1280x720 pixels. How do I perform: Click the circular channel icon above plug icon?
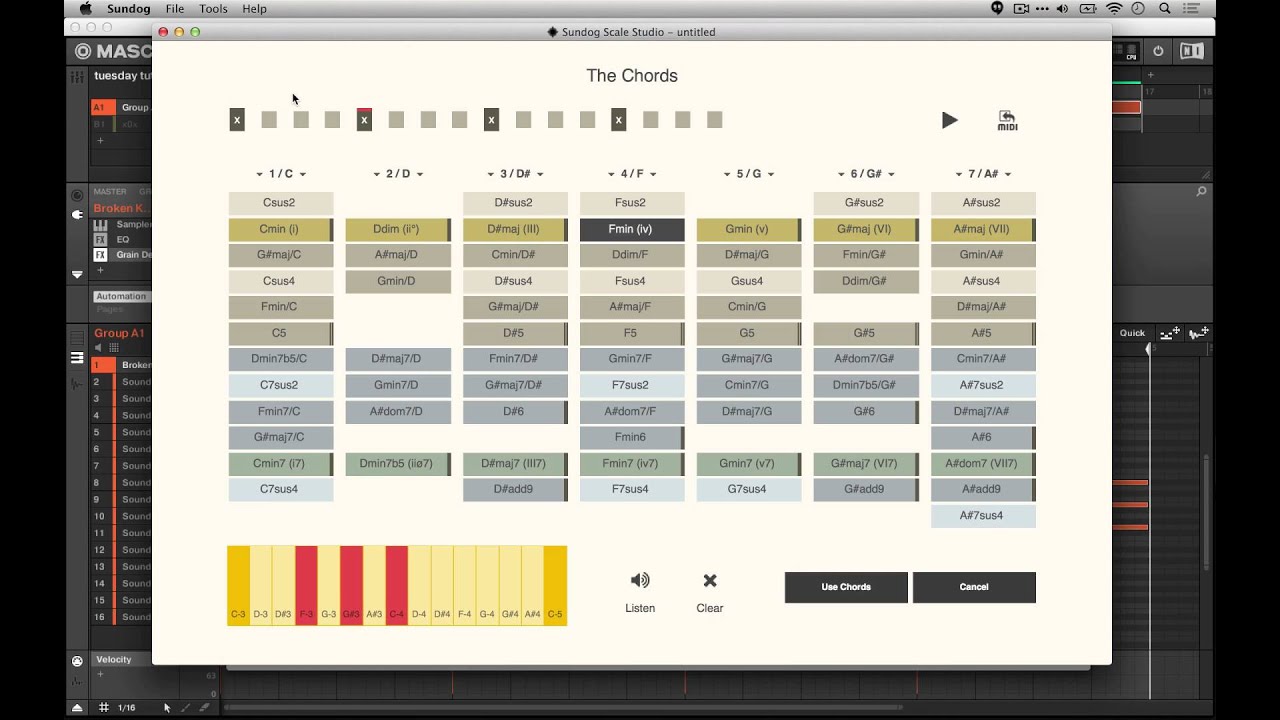(77, 194)
